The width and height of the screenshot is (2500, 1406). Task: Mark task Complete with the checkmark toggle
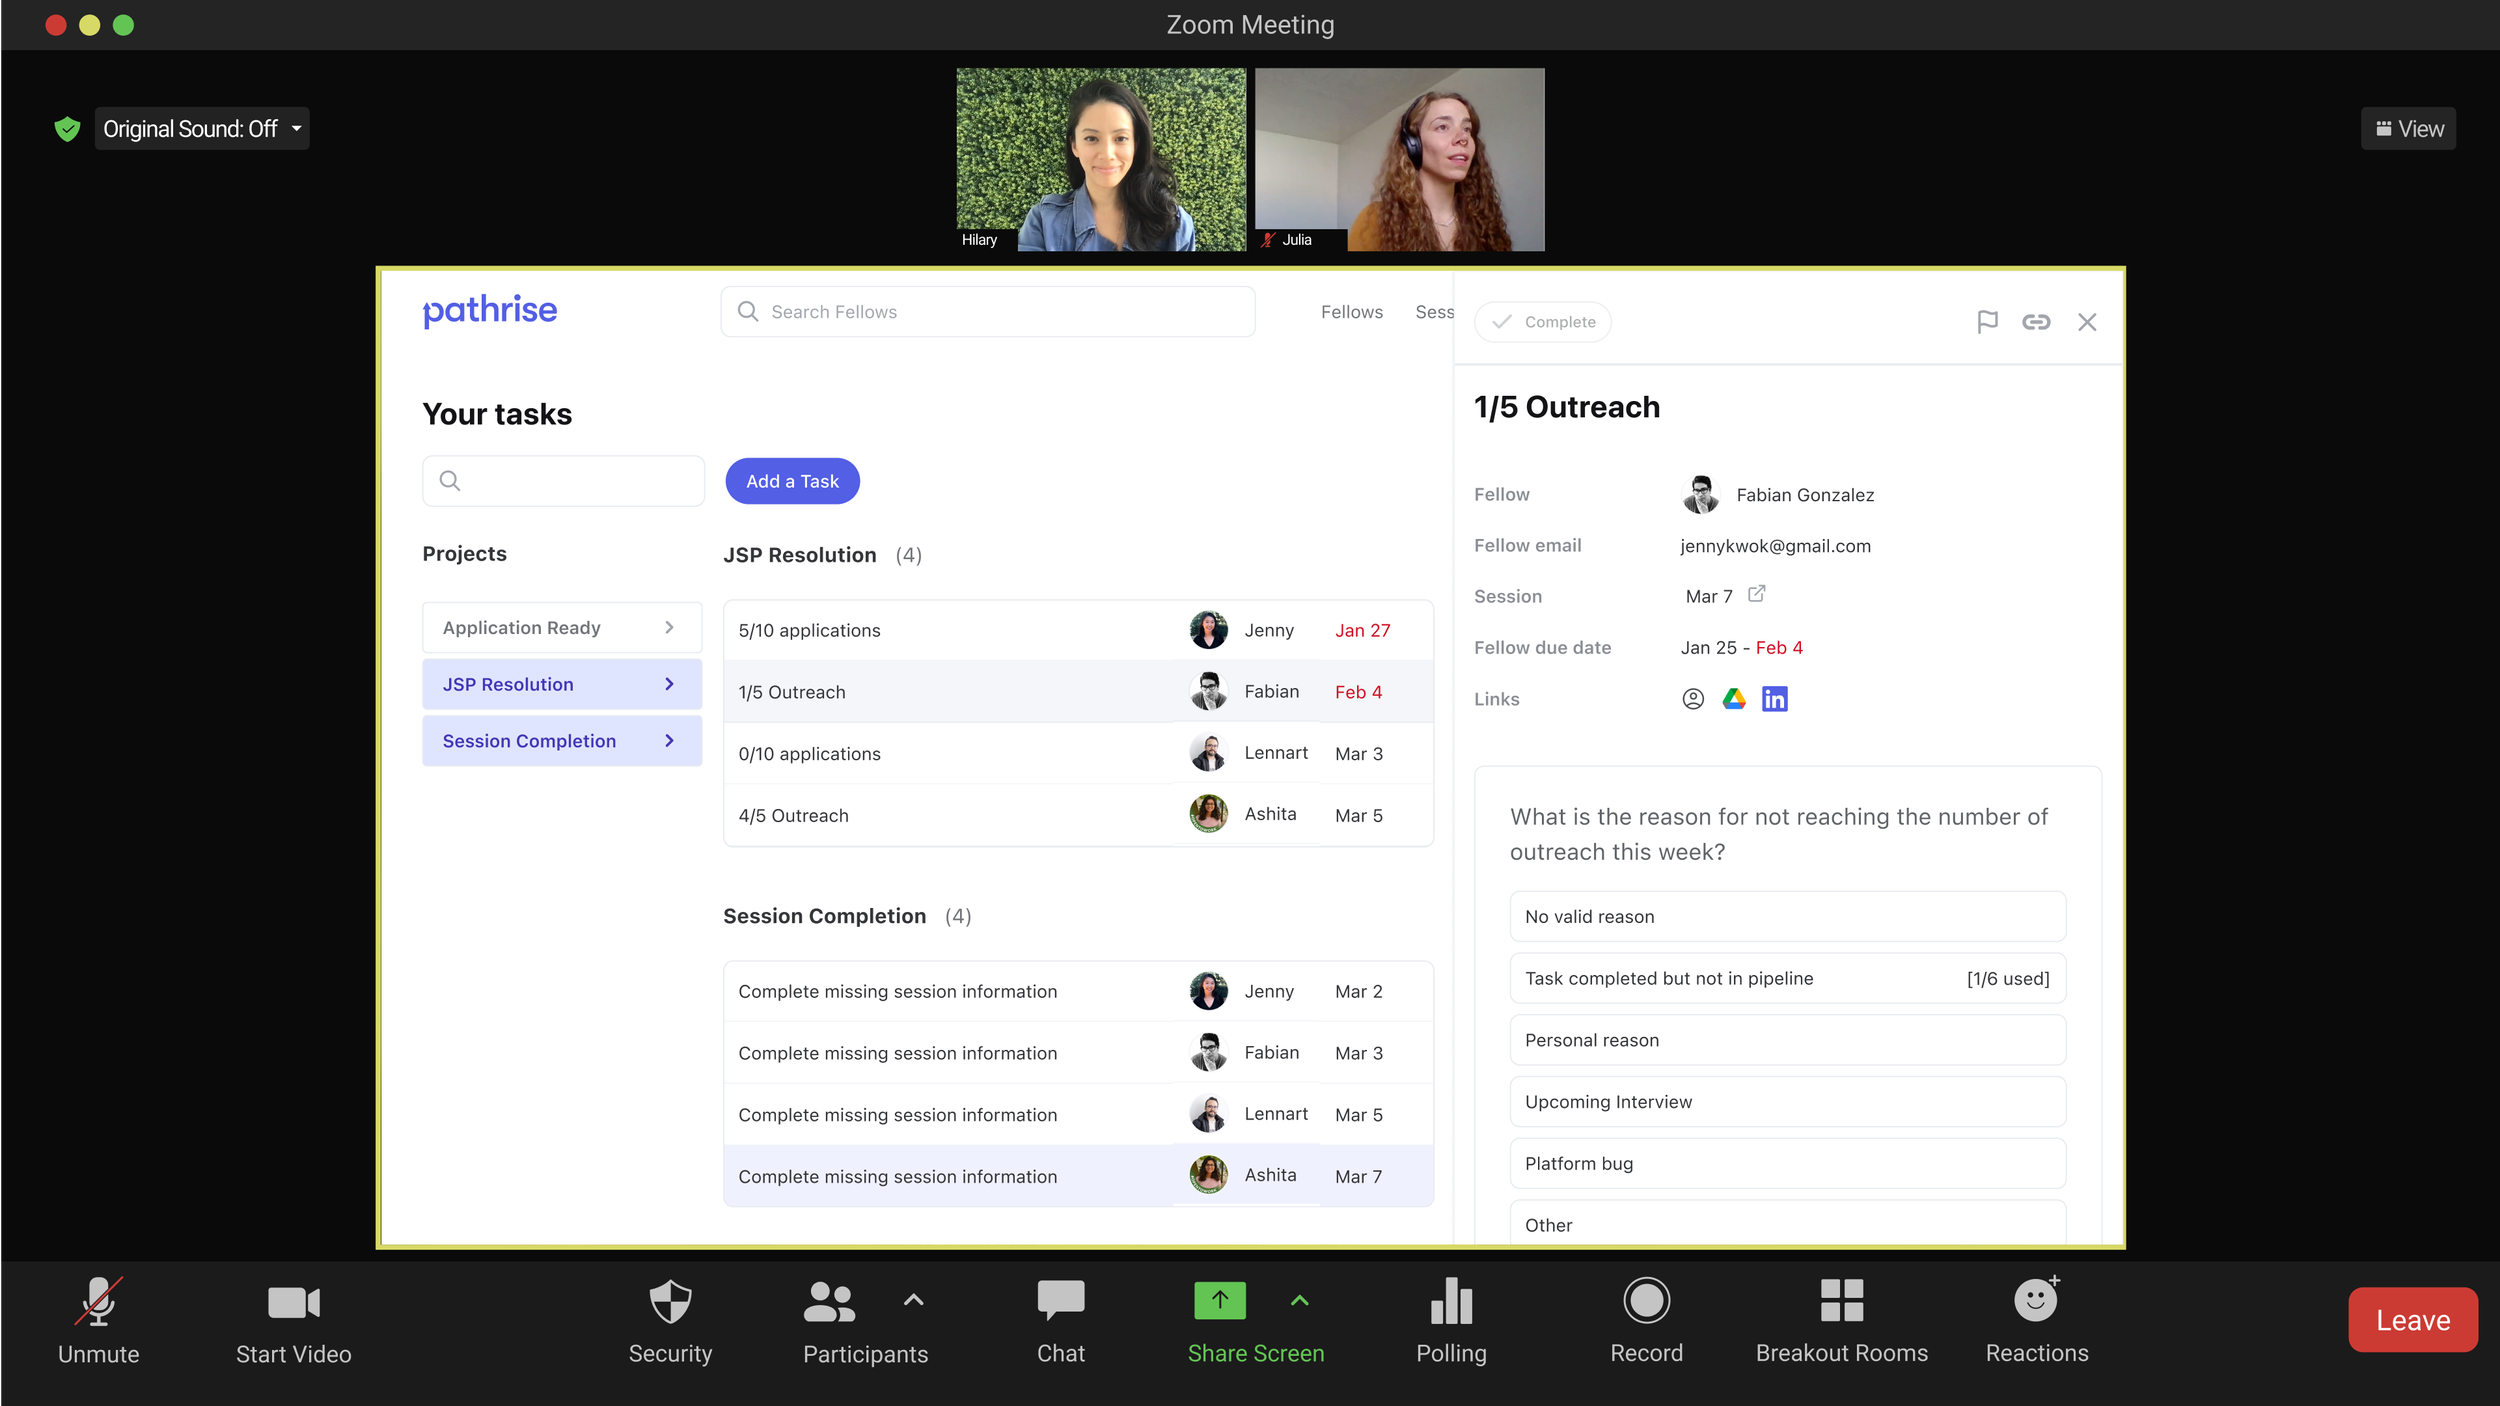coord(1542,322)
